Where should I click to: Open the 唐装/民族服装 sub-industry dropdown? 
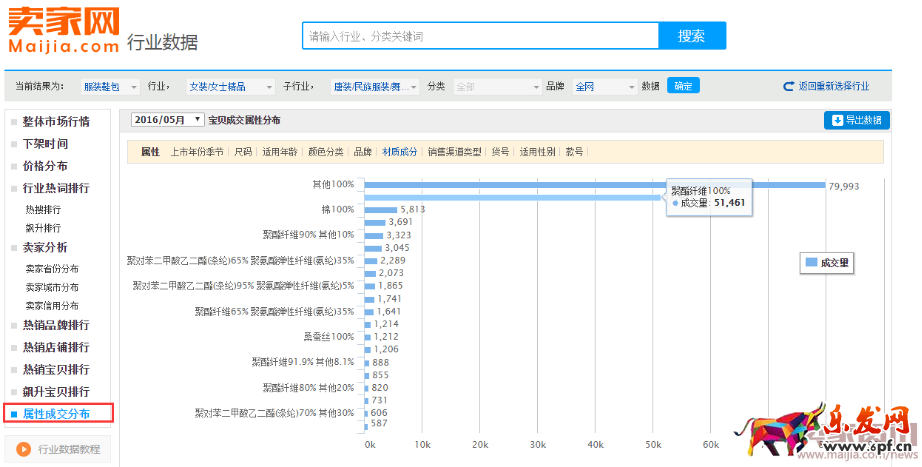click(x=375, y=86)
